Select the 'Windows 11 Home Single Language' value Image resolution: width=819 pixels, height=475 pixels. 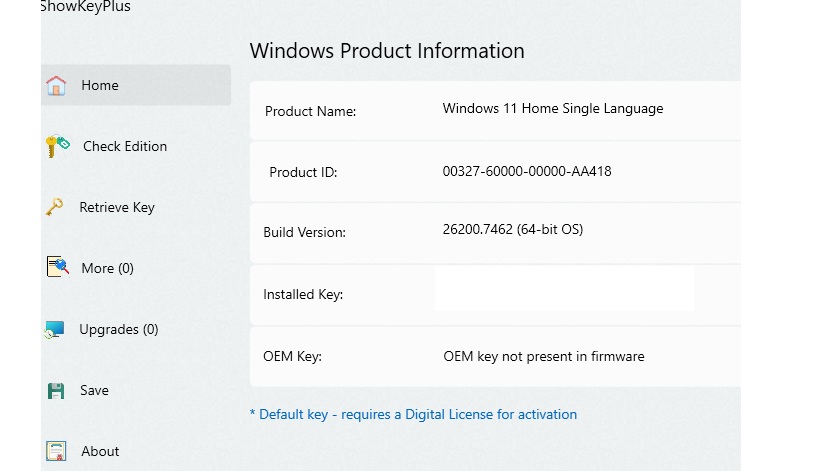point(553,109)
